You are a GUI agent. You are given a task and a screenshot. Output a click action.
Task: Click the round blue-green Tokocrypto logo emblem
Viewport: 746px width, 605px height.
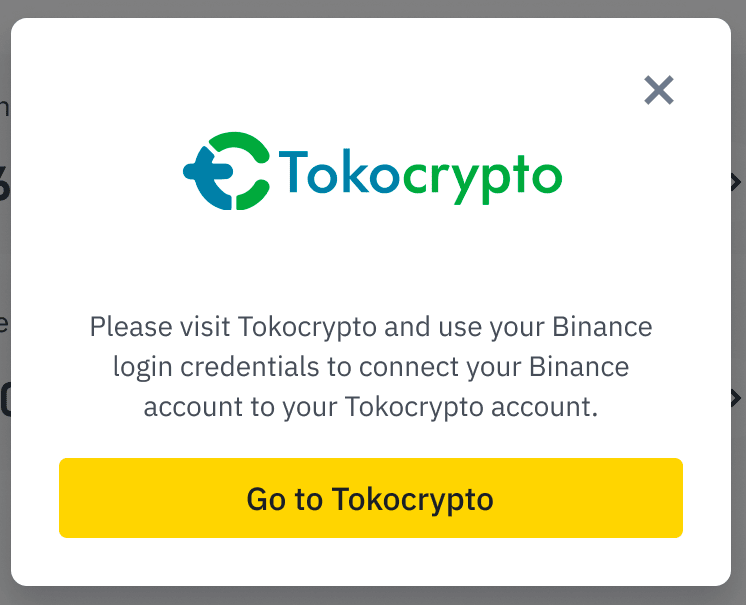point(227,171)
